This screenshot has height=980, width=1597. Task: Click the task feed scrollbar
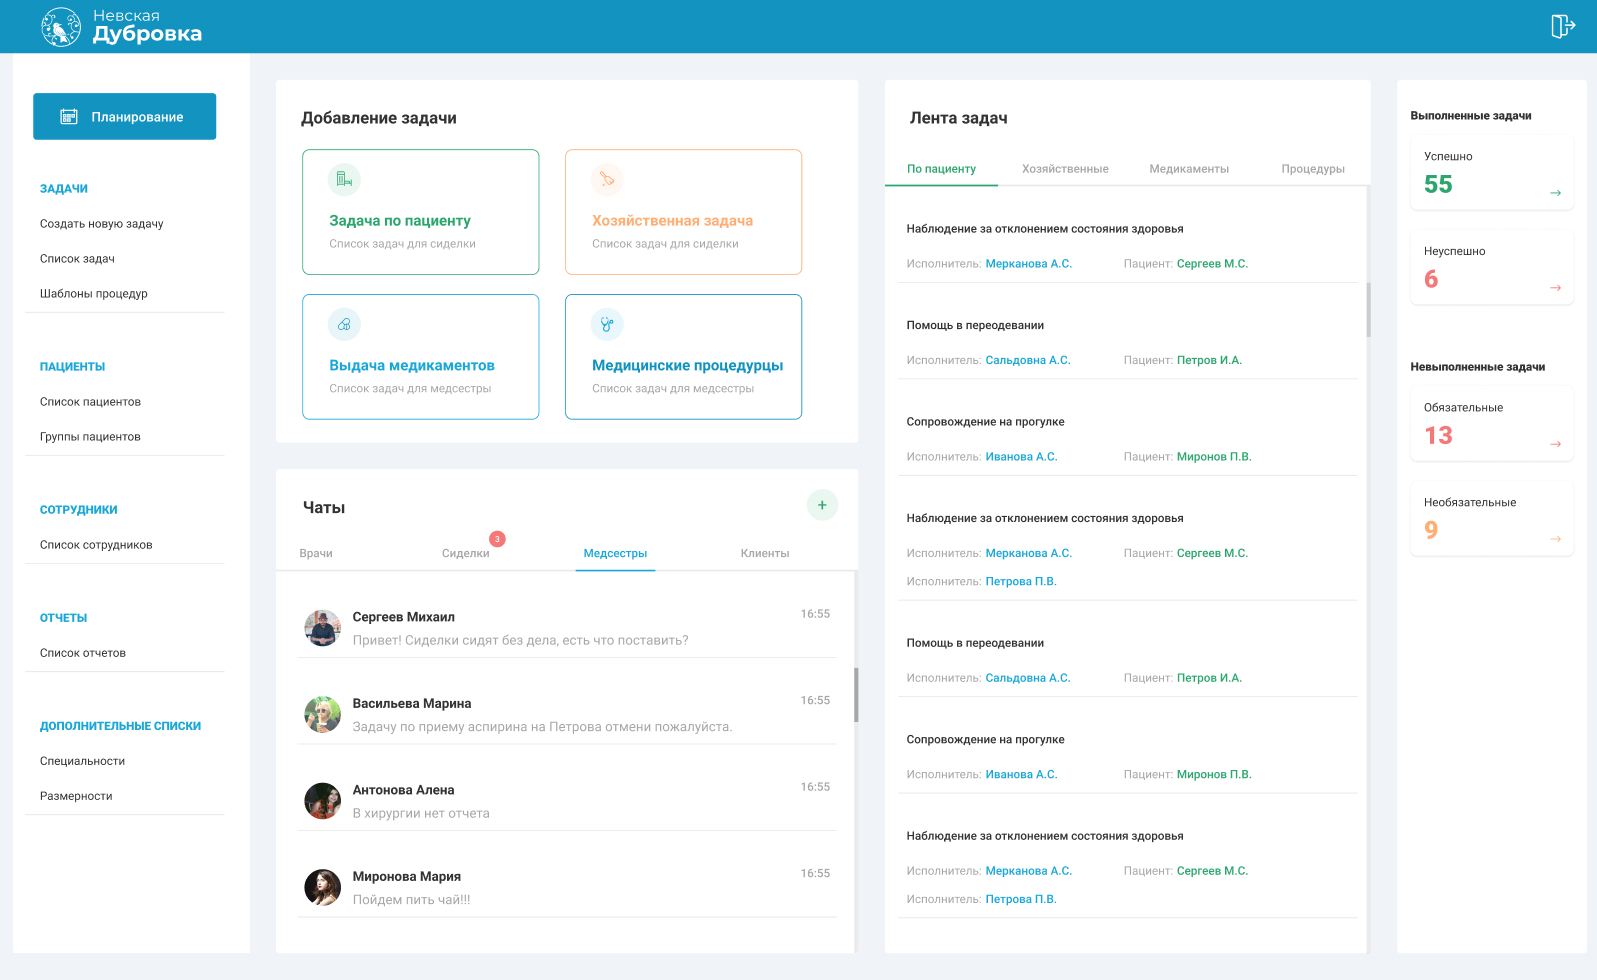1368,310
